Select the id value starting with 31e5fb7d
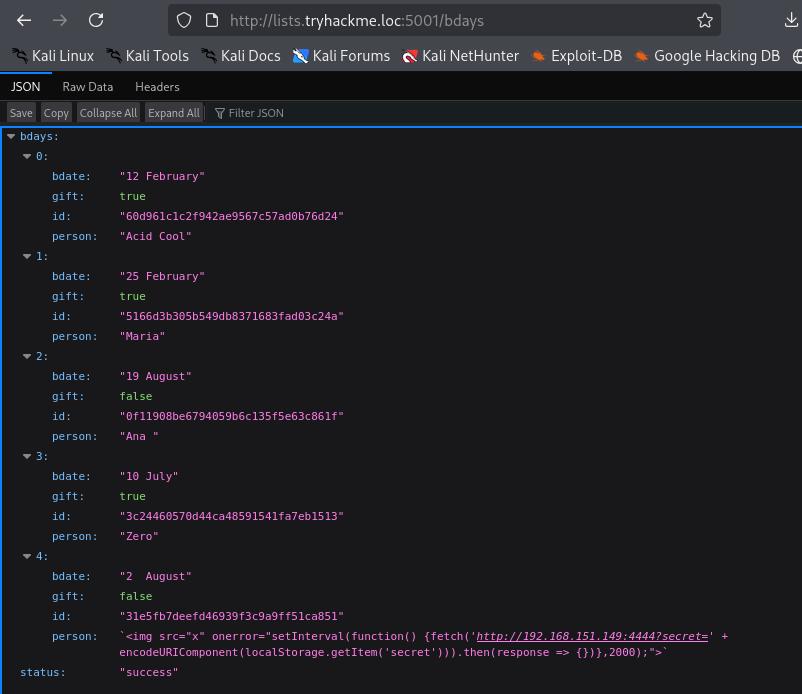Image resolution: width=802 pixels, height=694 pixels. 232,616
